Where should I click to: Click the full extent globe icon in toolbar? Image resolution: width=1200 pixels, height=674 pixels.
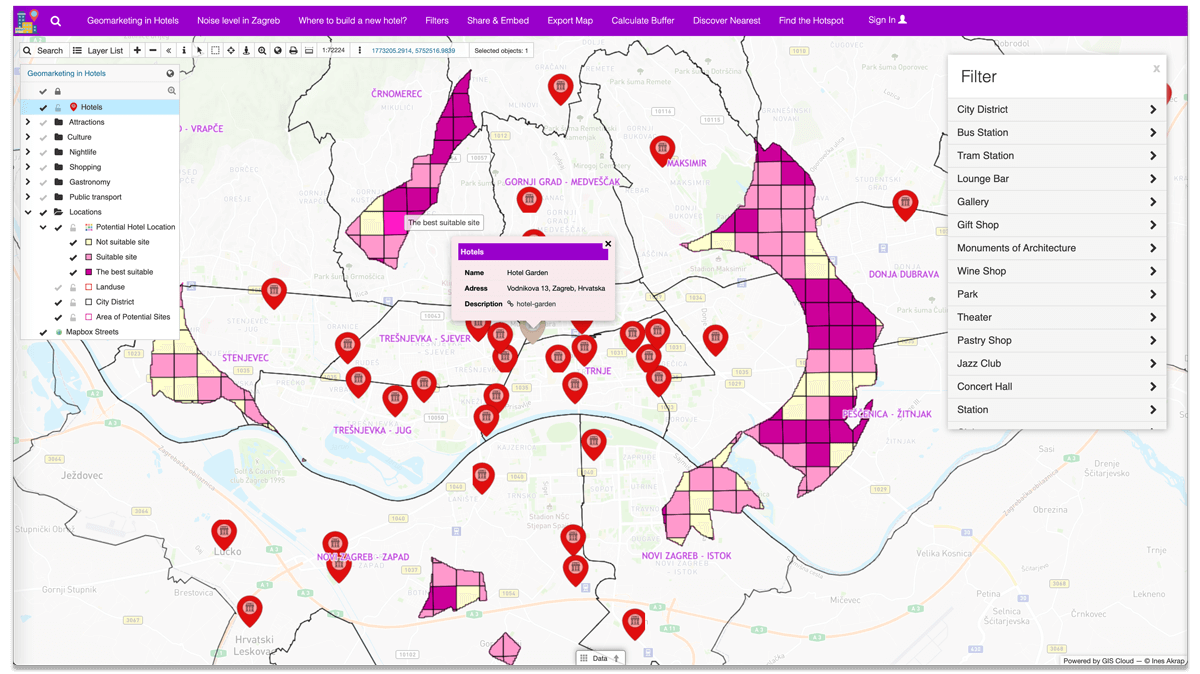(277, 50)
